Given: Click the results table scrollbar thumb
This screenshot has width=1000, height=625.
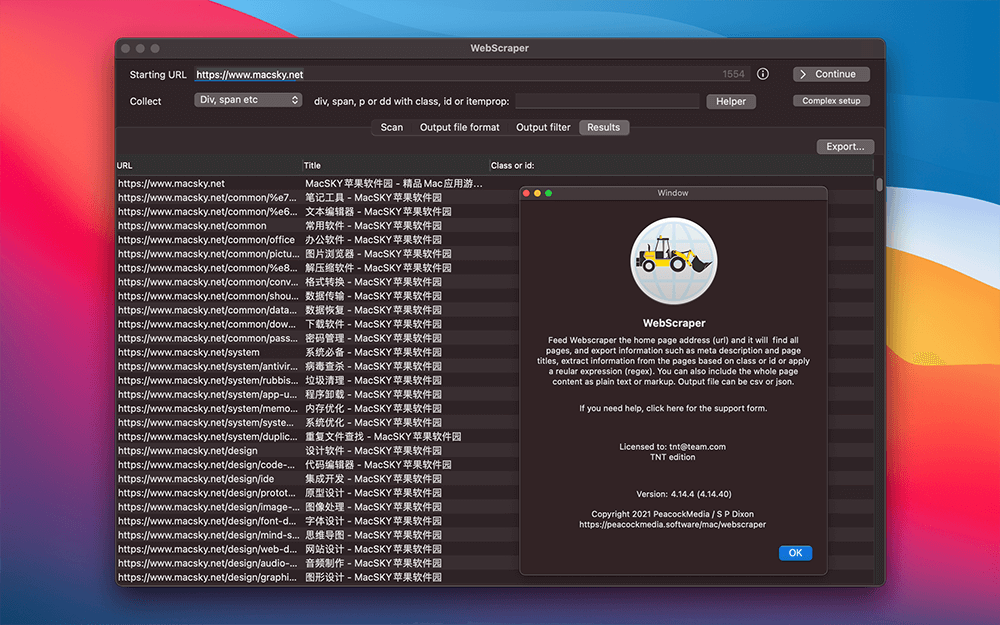Looking at the screenshot, I should click(879, 185).
